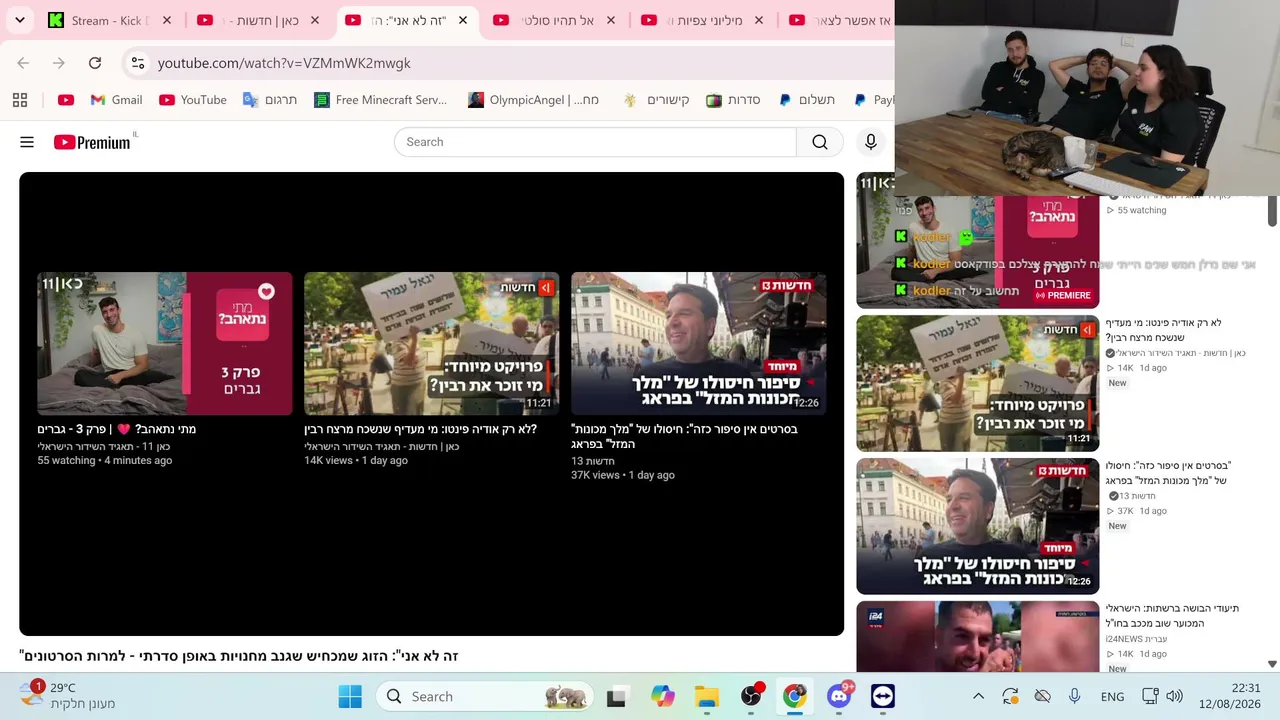Focus the YouTube search field
The image size is (1280, 720).
[595, 142]
